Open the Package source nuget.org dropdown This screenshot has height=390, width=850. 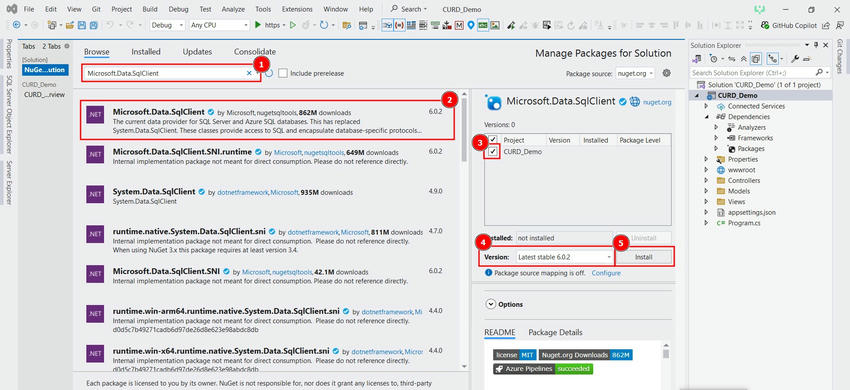click(635, 73)
